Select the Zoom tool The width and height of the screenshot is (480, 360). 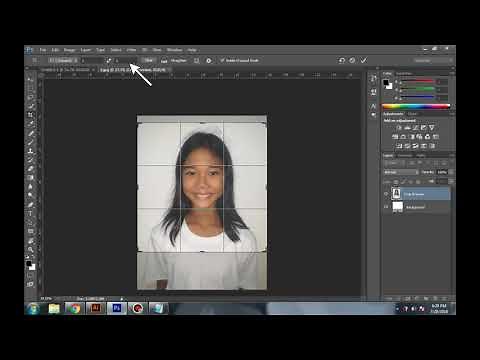click(x=30, y=249)
